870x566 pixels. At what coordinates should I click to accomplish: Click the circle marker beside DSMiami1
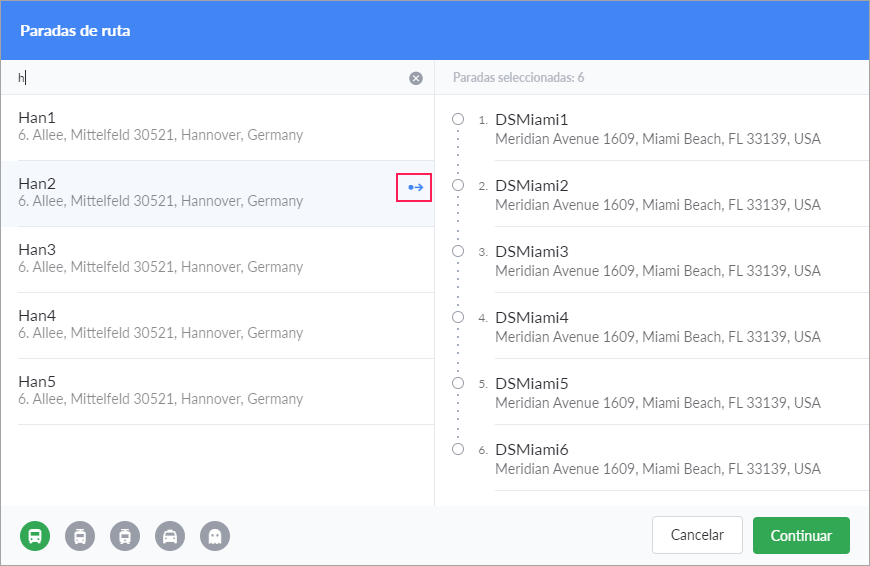[458, 119]
